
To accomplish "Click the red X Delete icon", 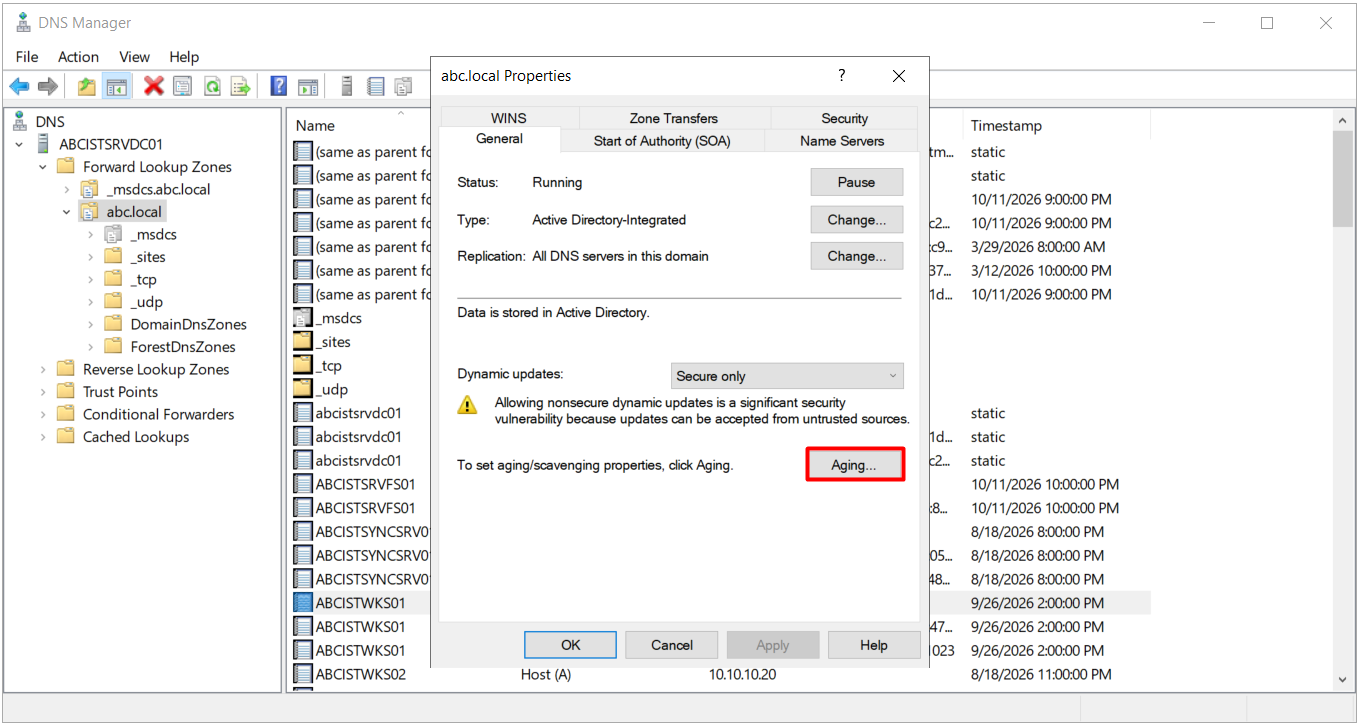I will pyautogui.click(x=153, y=87).
